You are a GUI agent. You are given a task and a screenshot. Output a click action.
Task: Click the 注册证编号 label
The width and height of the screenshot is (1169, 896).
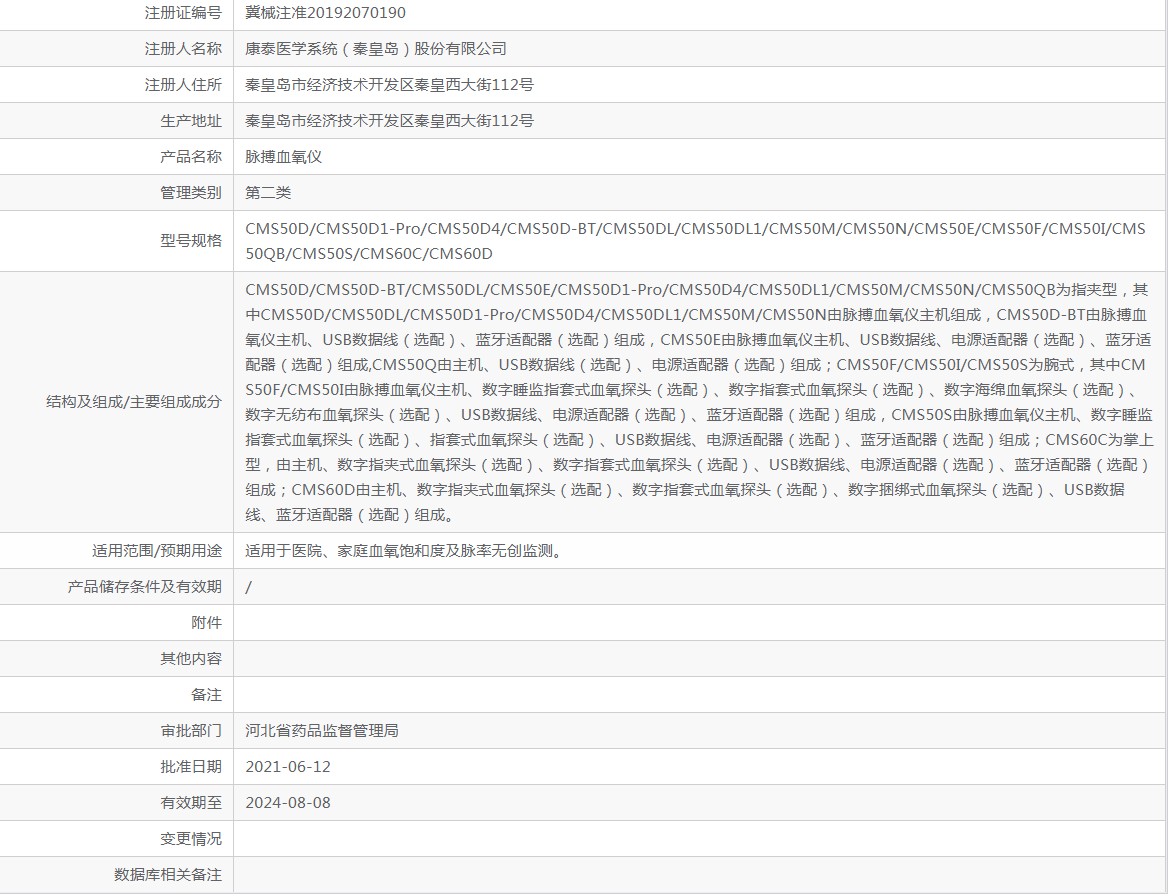click(183, 13)
